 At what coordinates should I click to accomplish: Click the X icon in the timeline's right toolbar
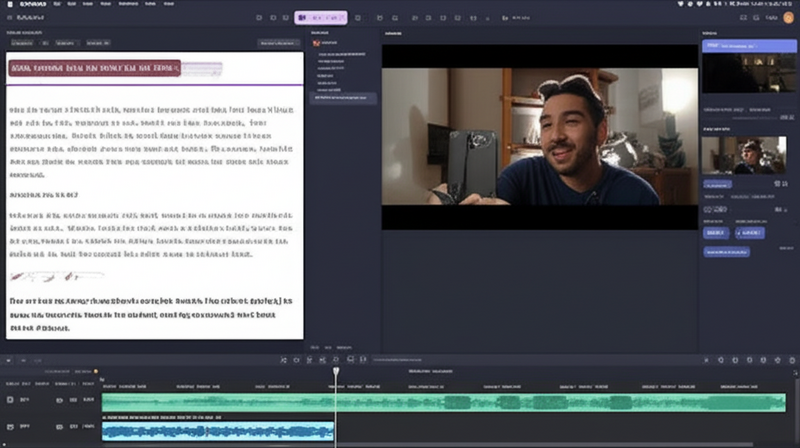(x=706, y=360)
